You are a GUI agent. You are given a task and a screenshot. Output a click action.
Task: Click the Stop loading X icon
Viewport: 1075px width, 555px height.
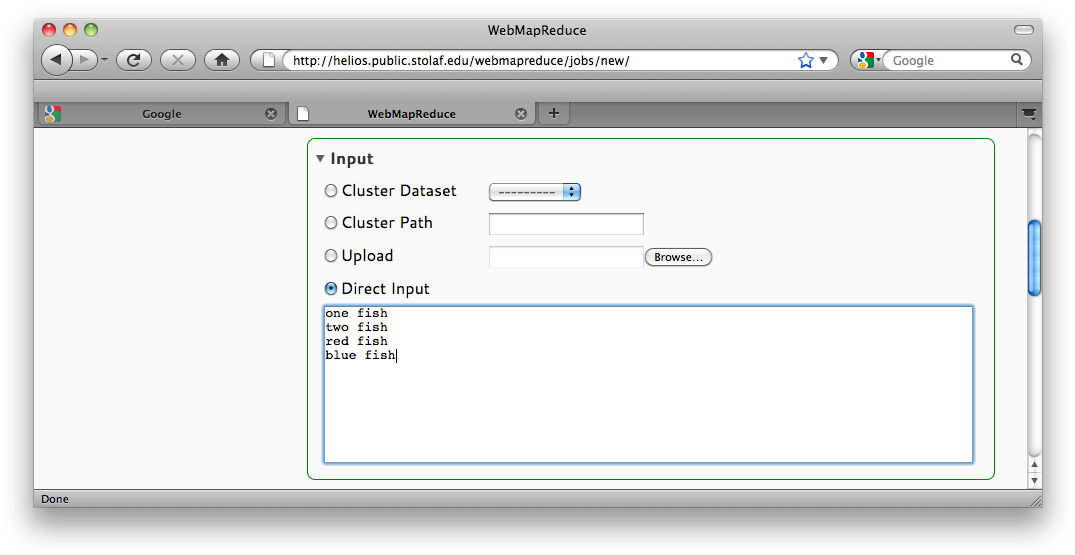point(177,60)
